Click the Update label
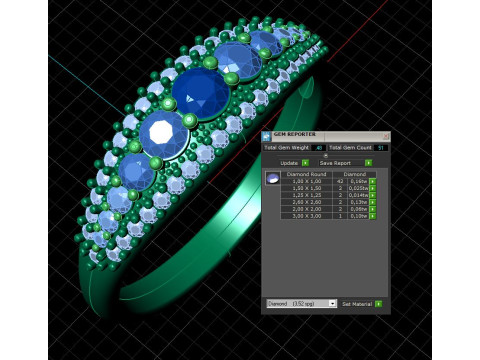Viewport: 480px width, 360px height. click(289, 163)
